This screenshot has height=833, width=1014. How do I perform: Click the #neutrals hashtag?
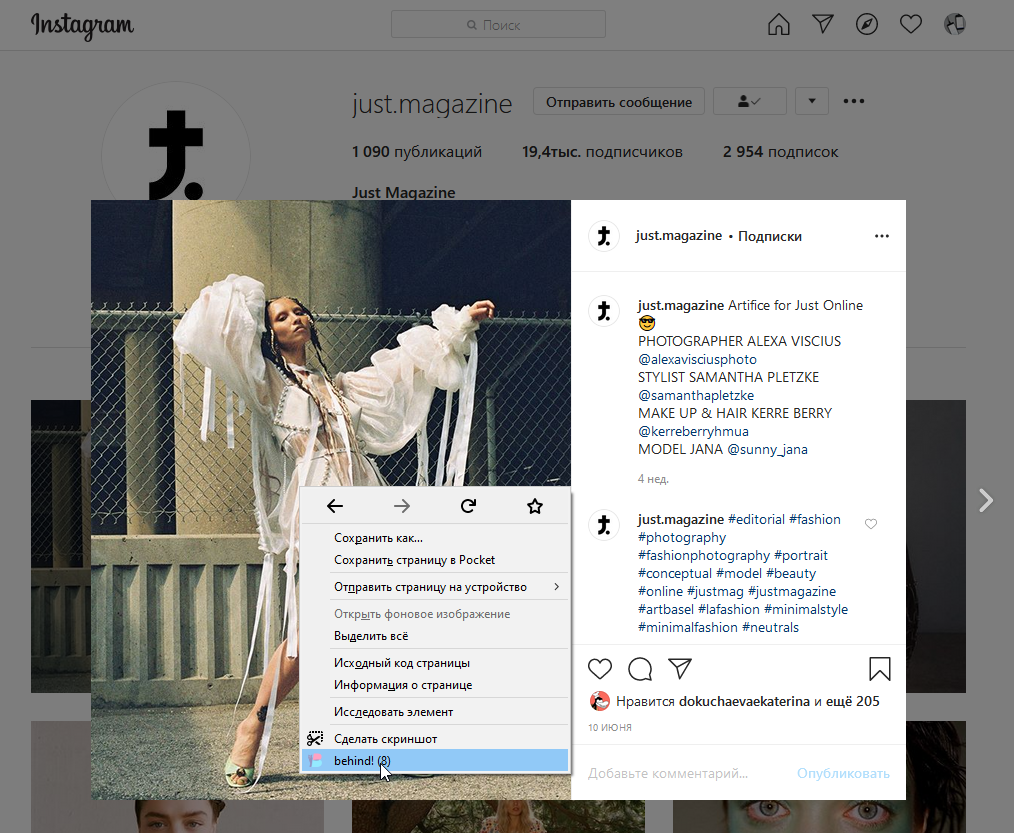click(x=770, y=627)
